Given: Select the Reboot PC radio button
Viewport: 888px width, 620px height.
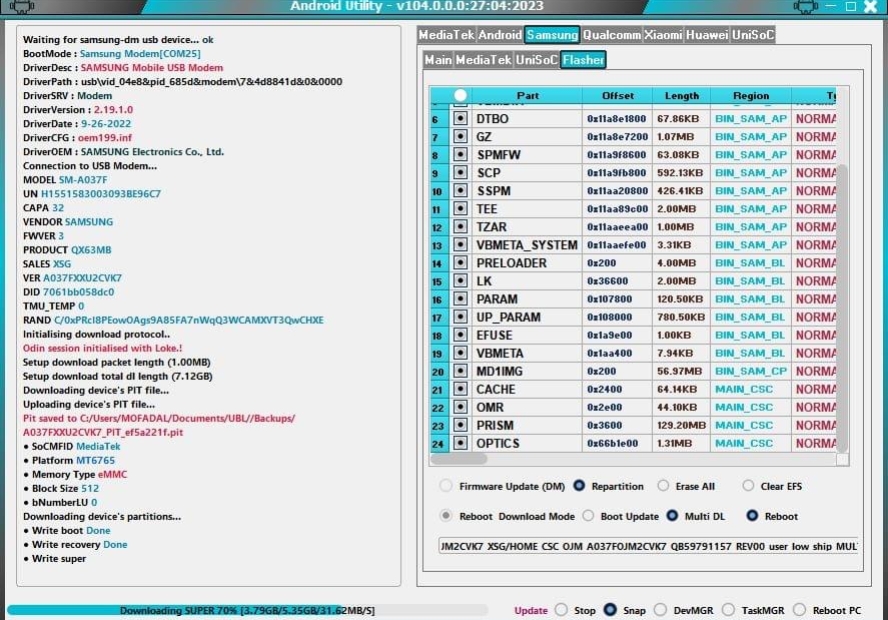Looking at the screenshot, I should coord(800,610).
